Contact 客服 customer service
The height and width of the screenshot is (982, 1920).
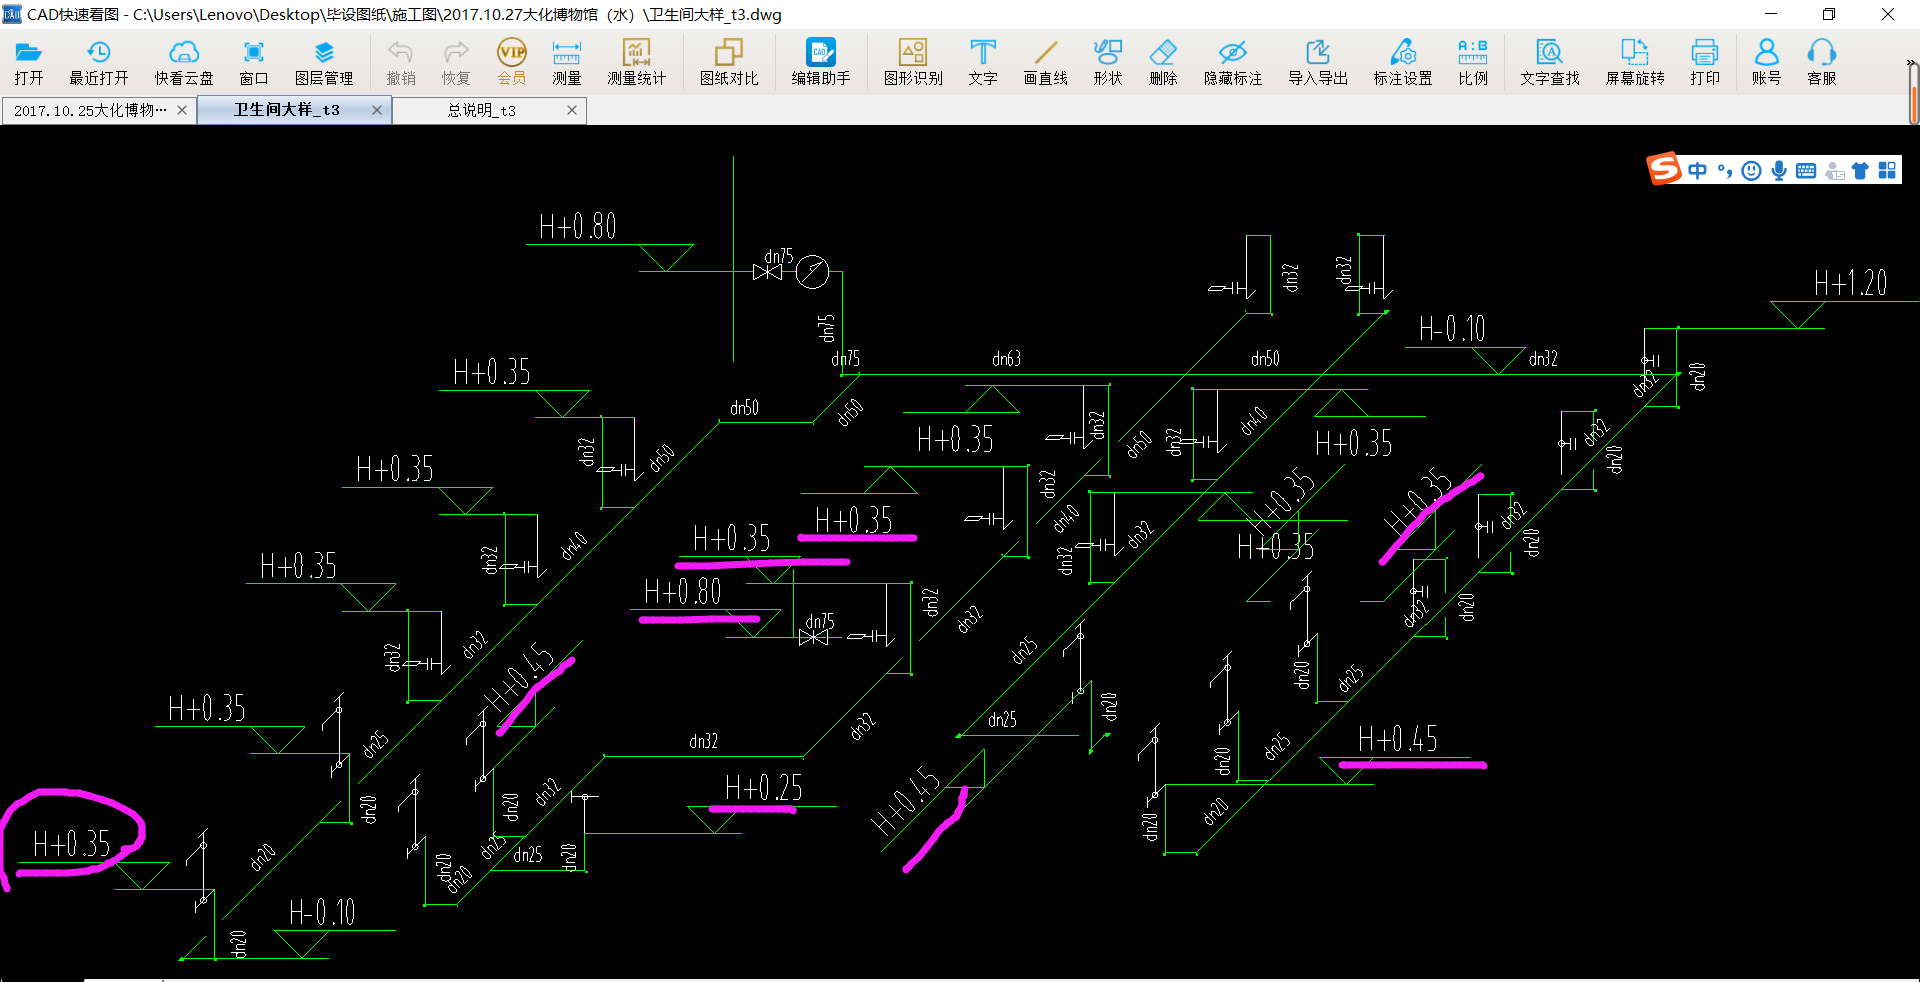(x=1822, y=62)
